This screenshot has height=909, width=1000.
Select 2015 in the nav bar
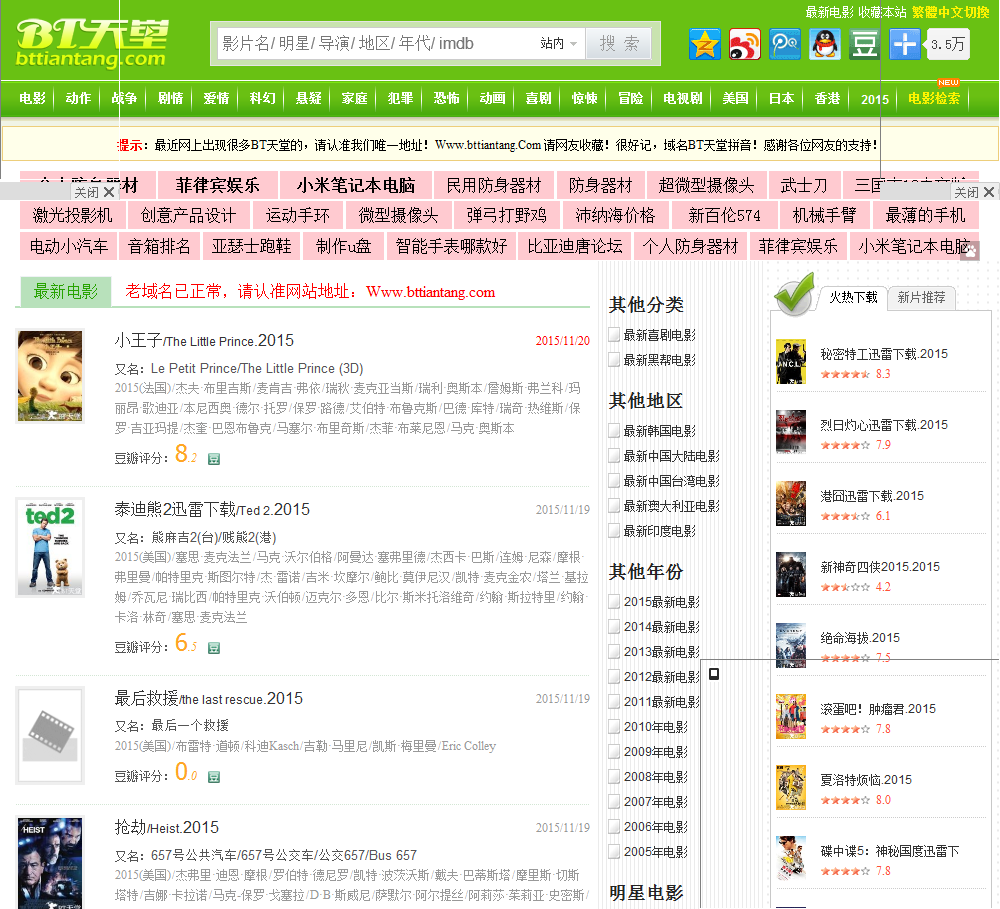[x=874, y=99]
